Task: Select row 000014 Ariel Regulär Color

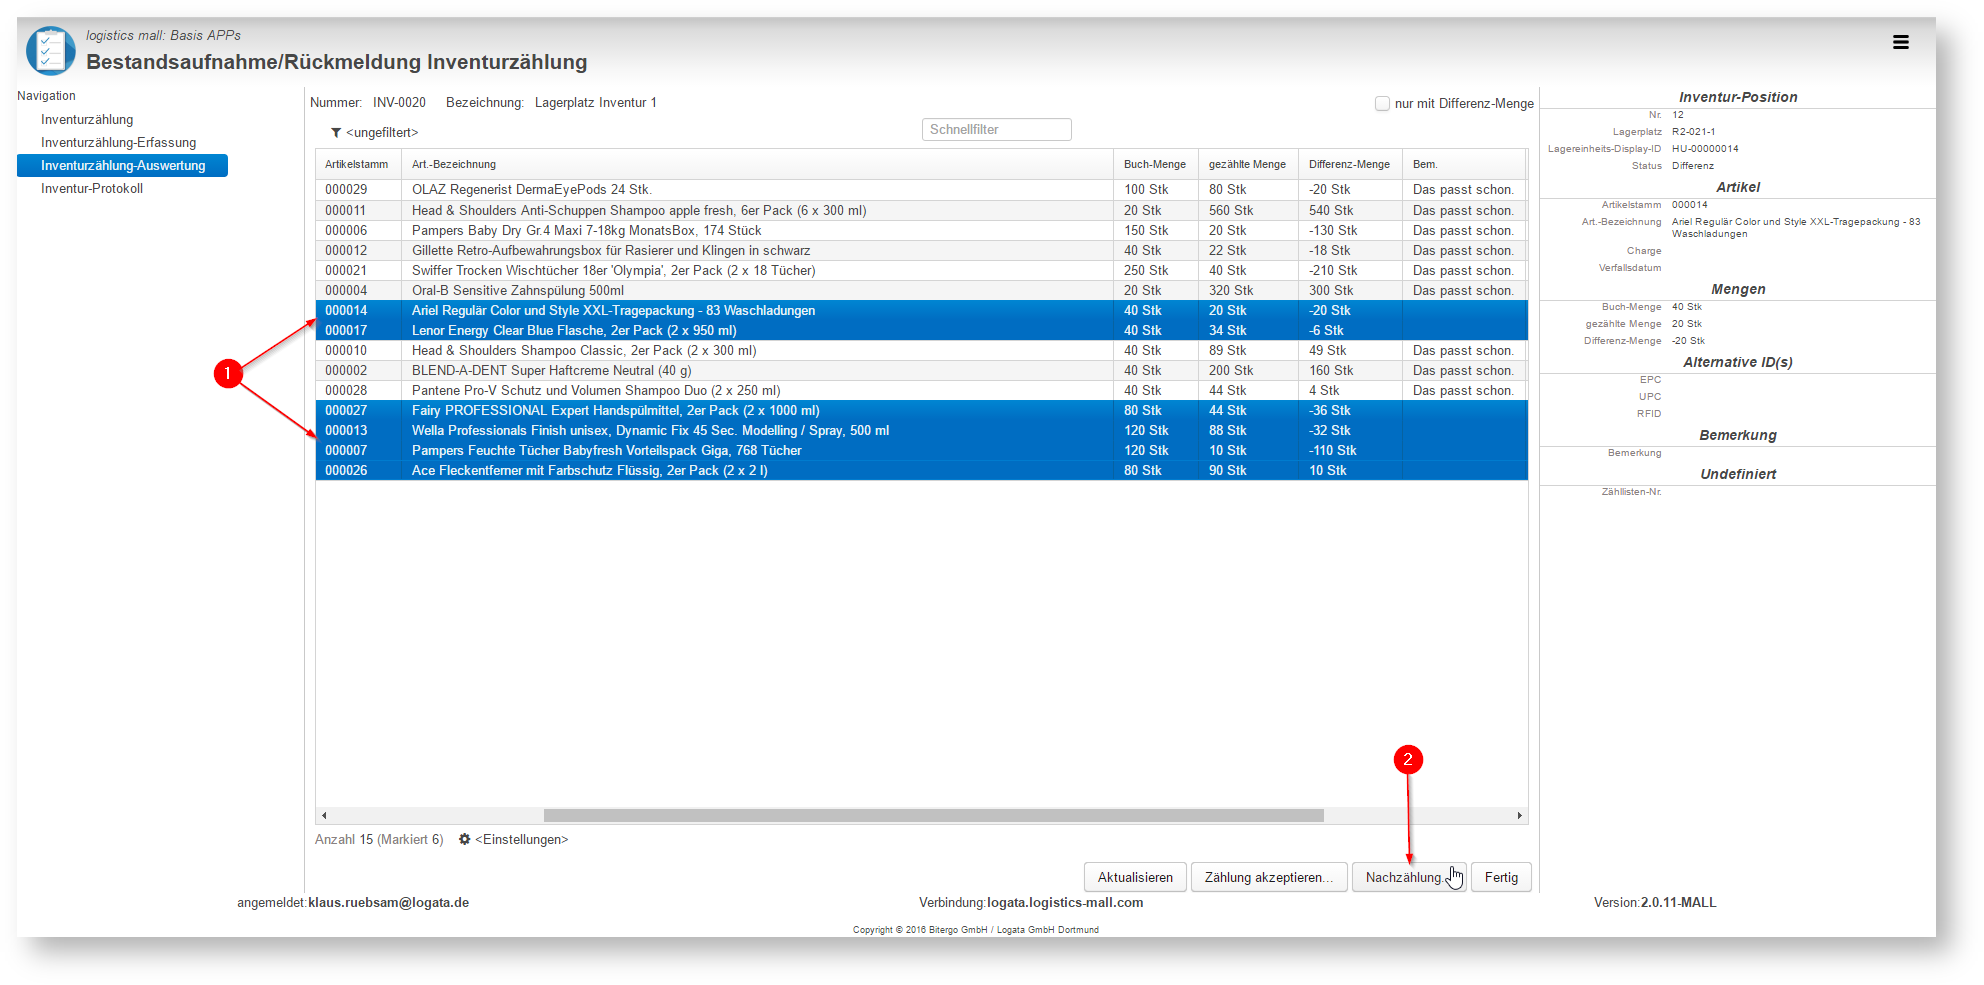Action: click(x=921, y=310)
